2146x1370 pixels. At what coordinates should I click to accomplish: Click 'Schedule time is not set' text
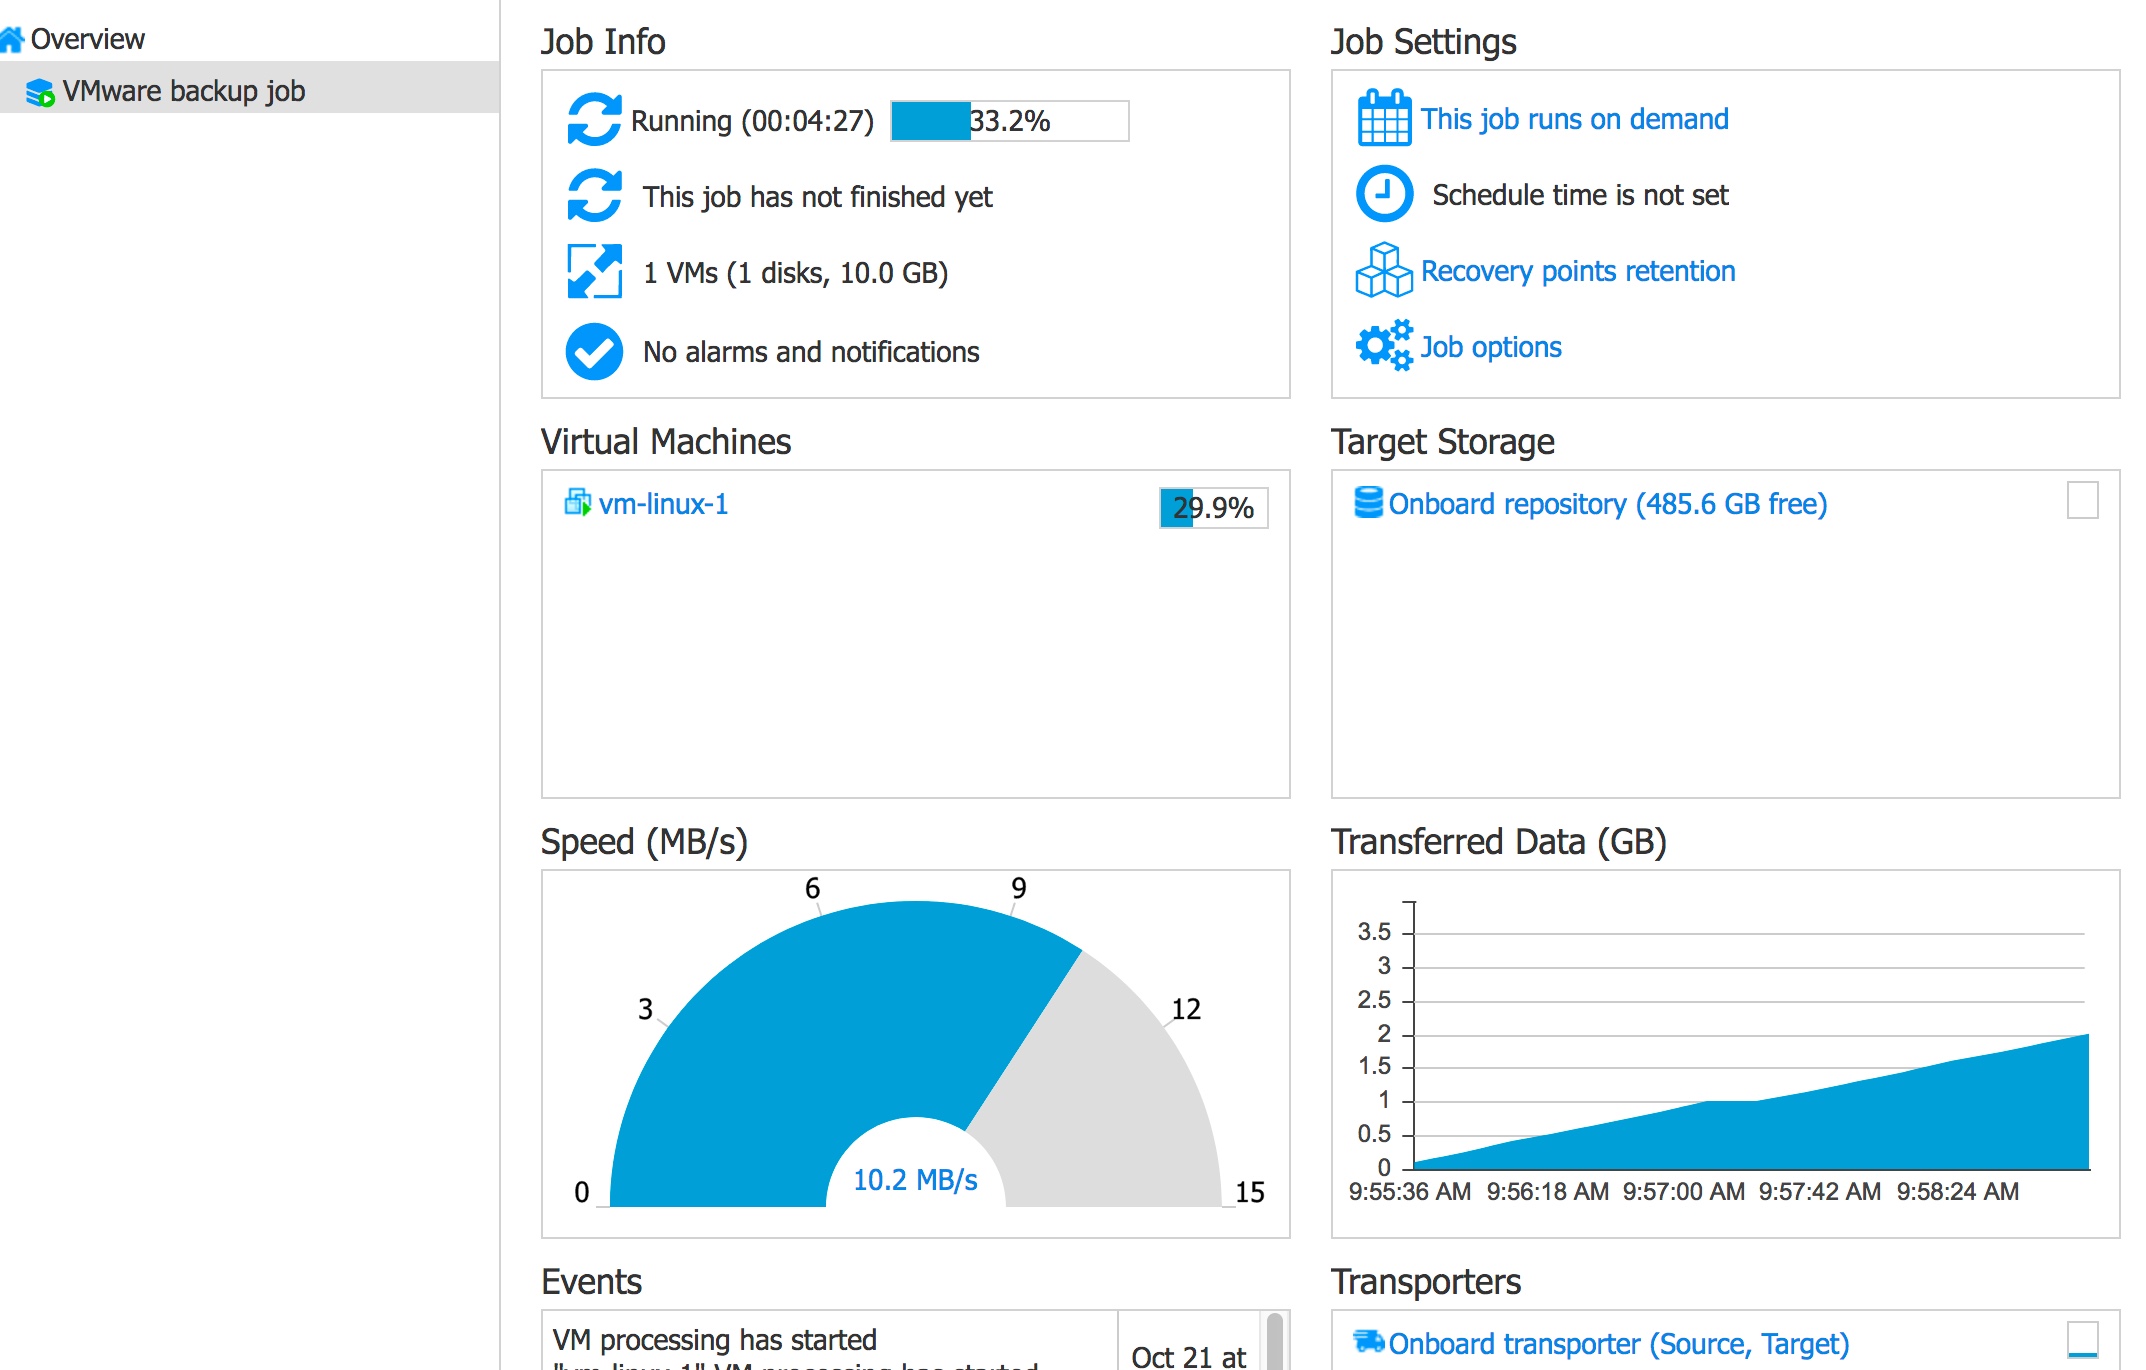[1580, 195]
